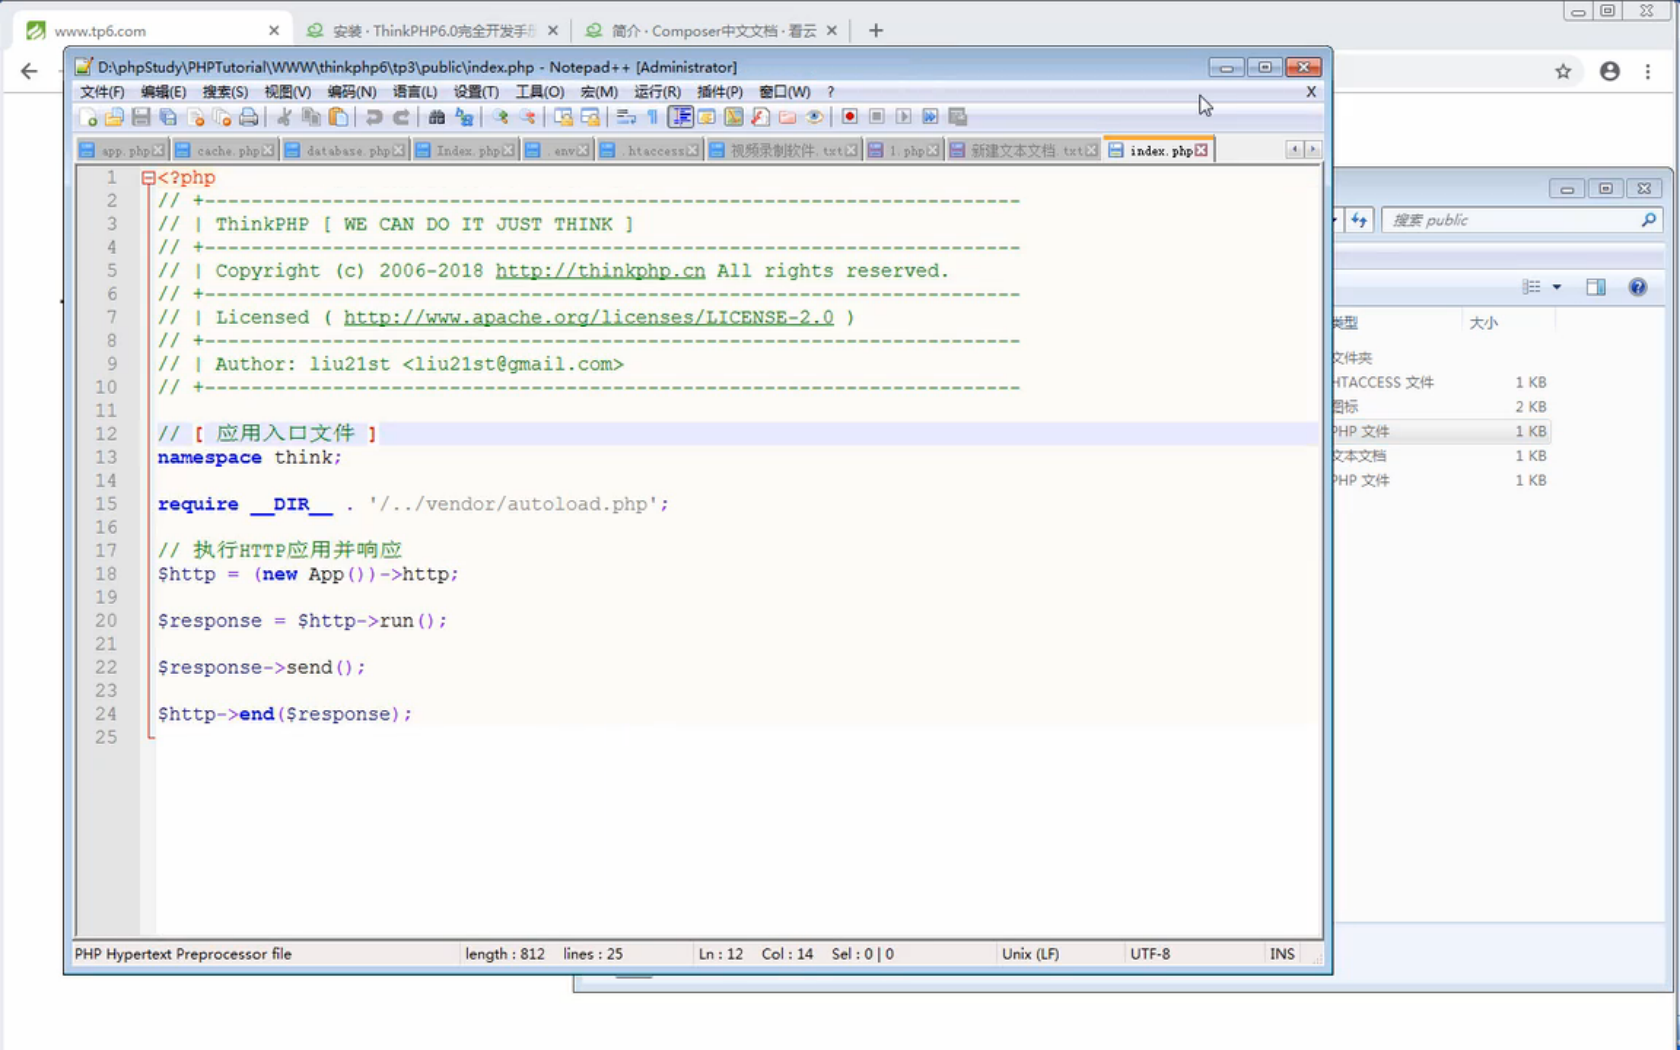Switch to the cache.php tab

[224, 151]
